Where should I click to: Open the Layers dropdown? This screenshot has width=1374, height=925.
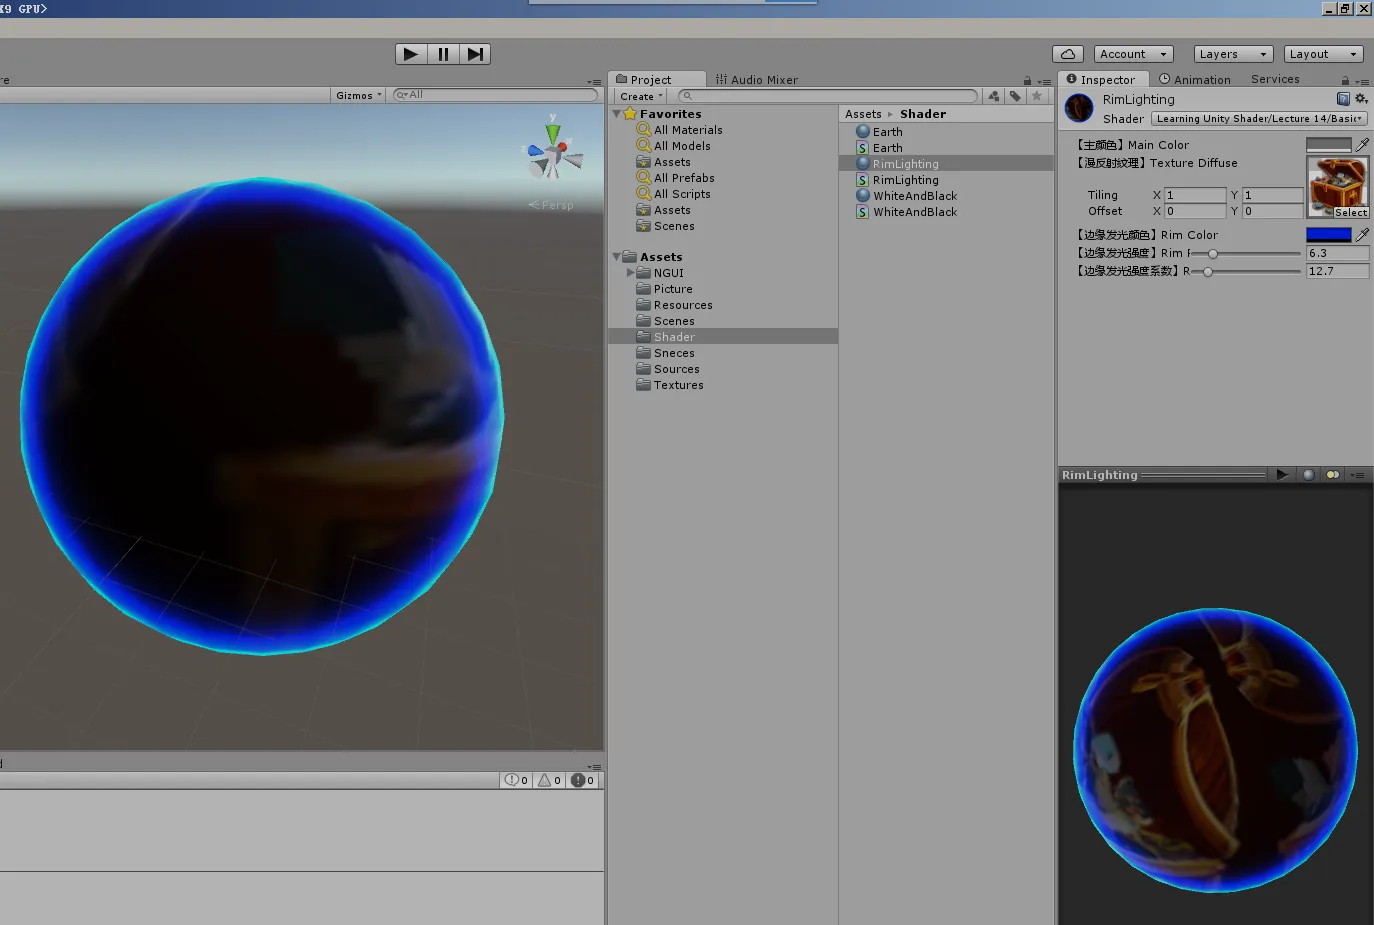(x=1233, y=54)
